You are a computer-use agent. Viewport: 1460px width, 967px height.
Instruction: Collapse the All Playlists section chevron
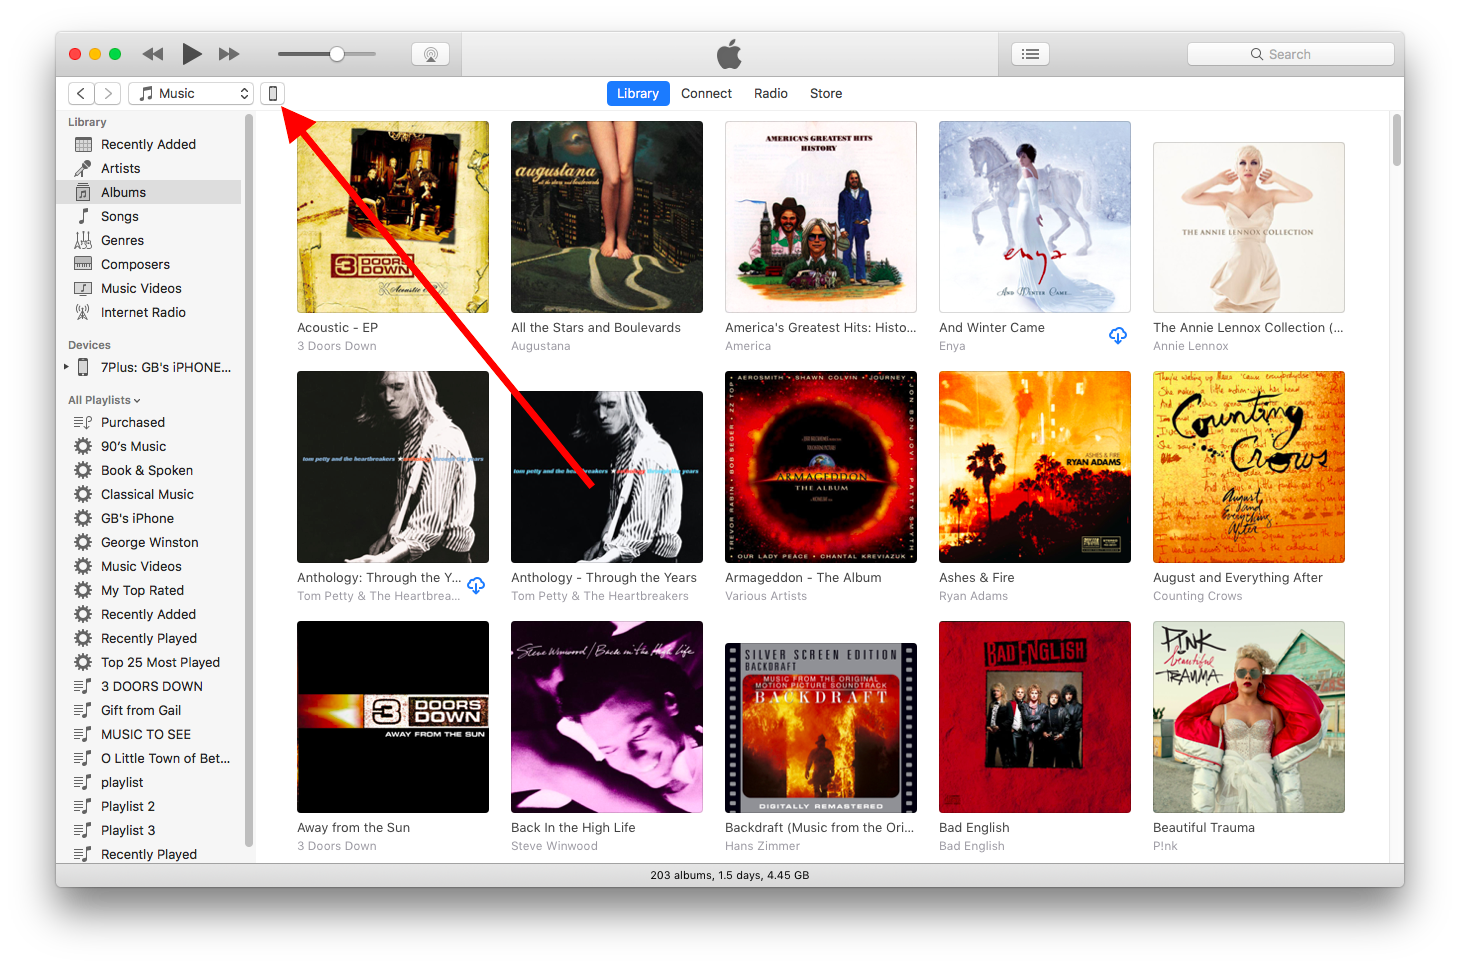pos(137,401)
